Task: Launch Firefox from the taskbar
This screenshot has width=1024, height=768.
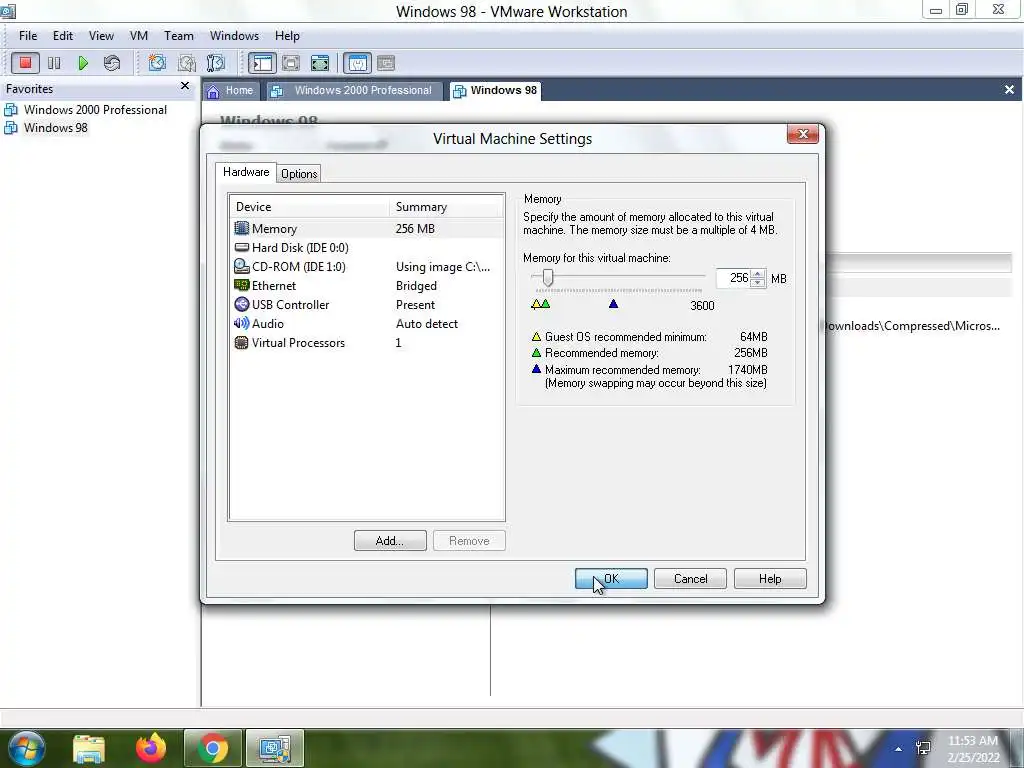Action: [151, 748]
